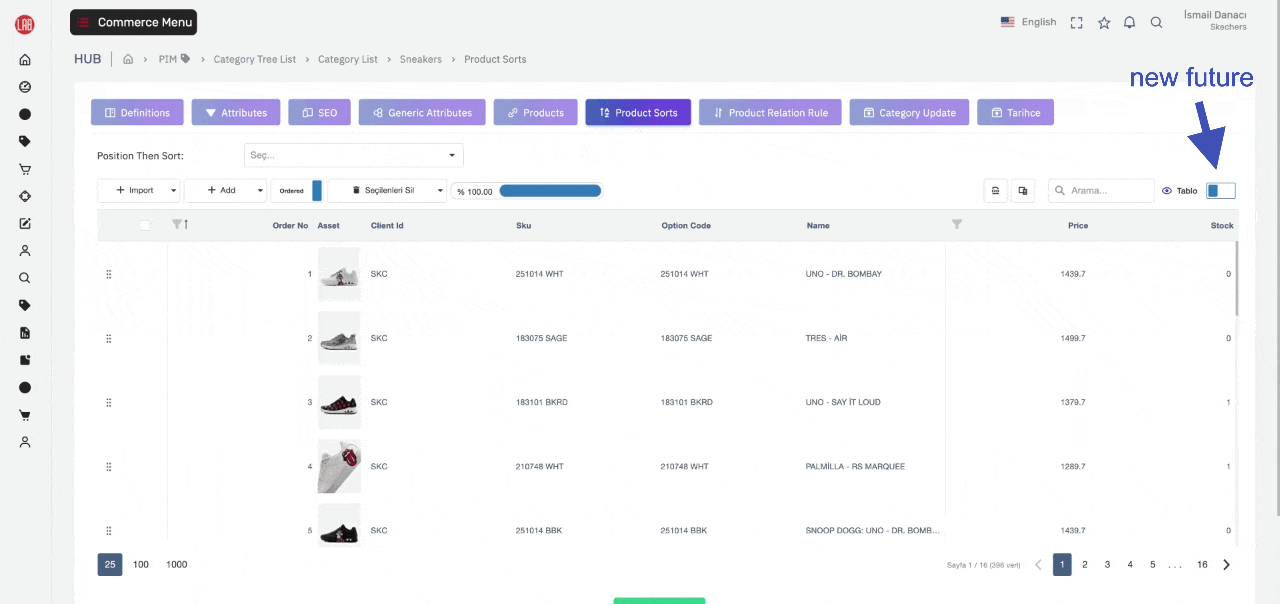Screen dimensions: 1280x604
Task: Click the pencil edit icon in sidebar
Action: click(x=25, y=224)
